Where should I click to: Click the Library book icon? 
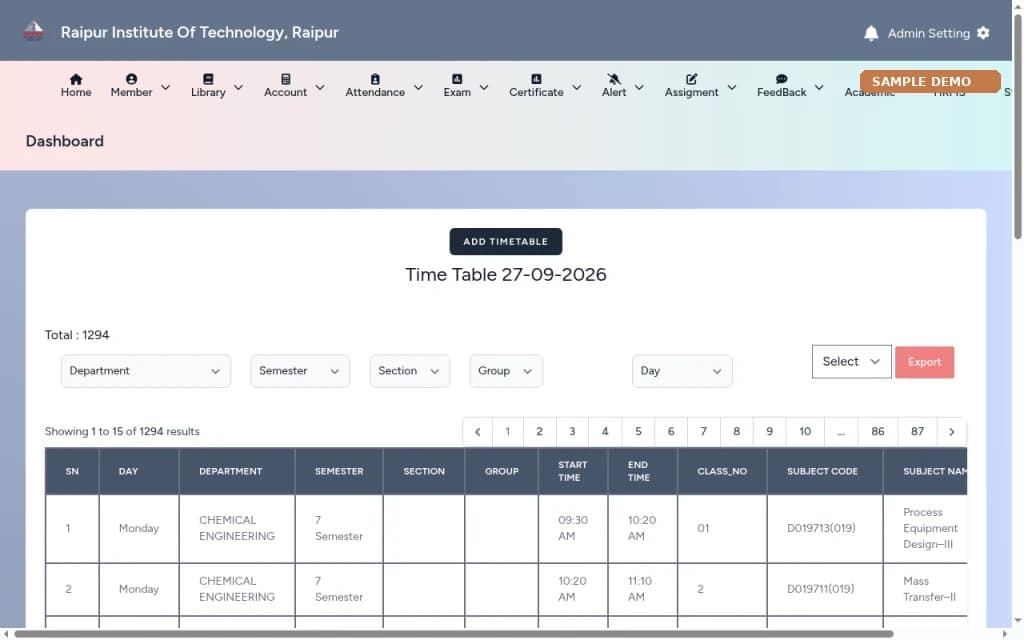coord(208,79)
